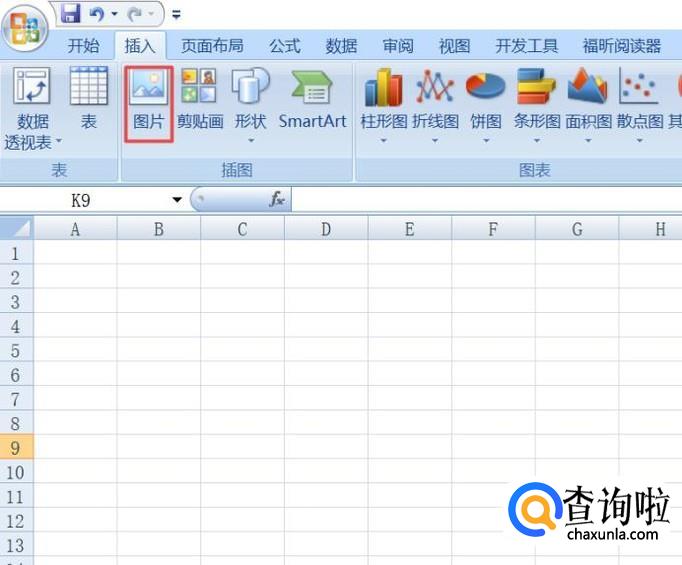Insert a SmartArt graphic

[312, 102]
